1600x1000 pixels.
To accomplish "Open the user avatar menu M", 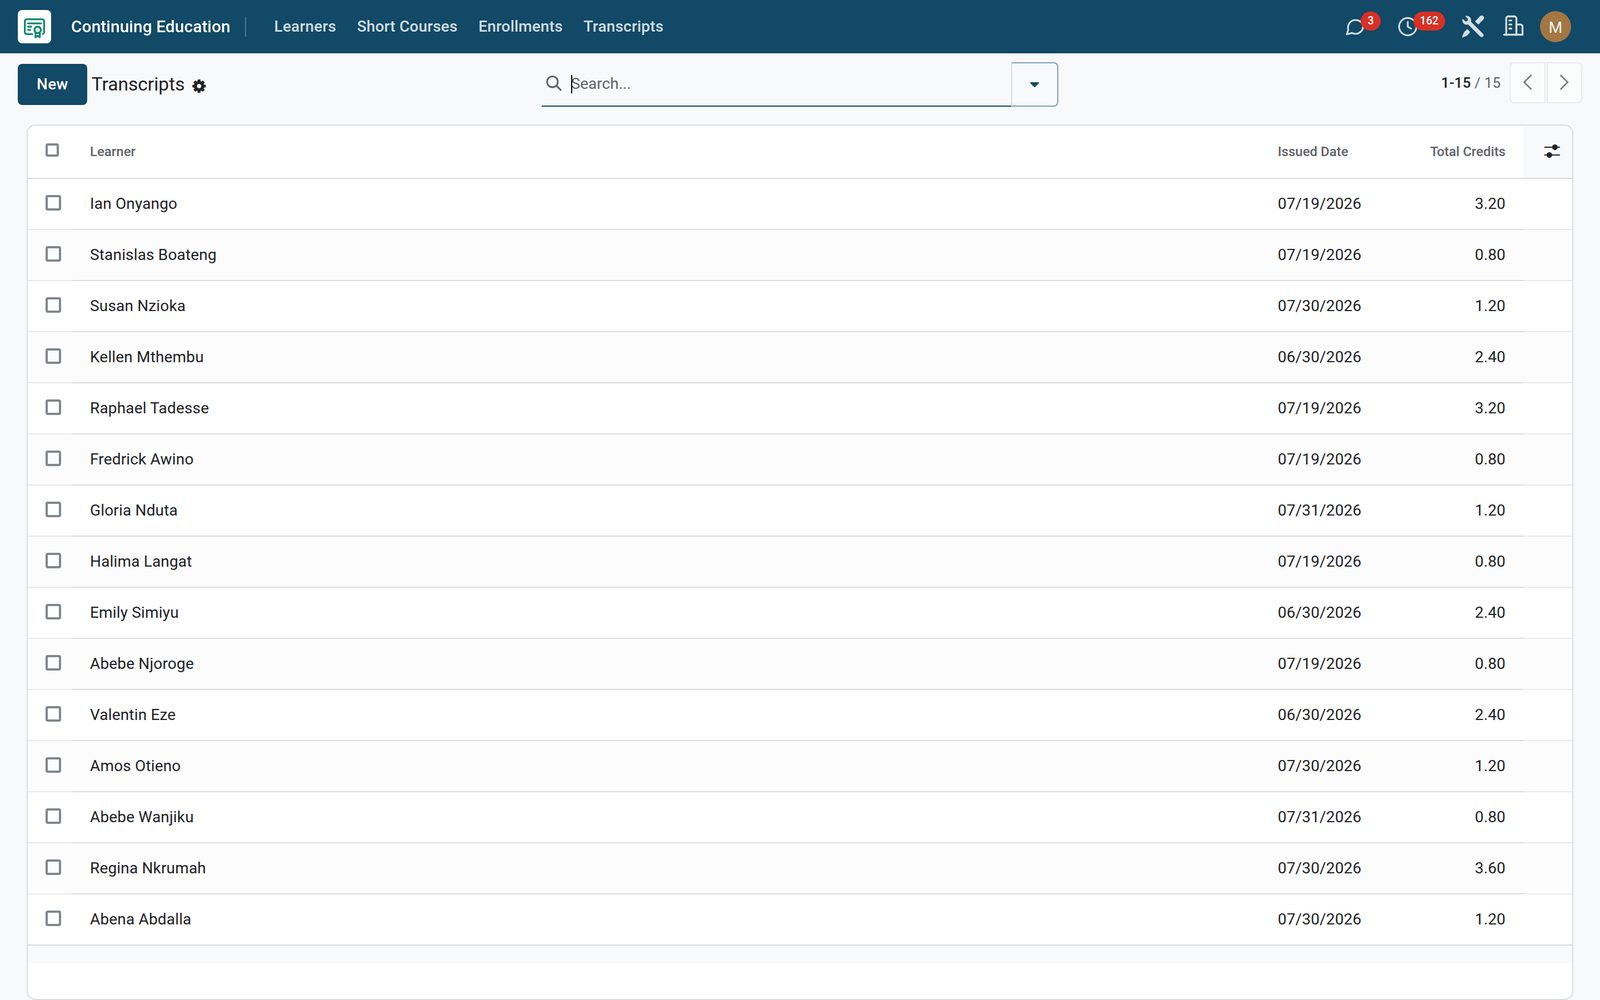I will tap(1555, 27).
